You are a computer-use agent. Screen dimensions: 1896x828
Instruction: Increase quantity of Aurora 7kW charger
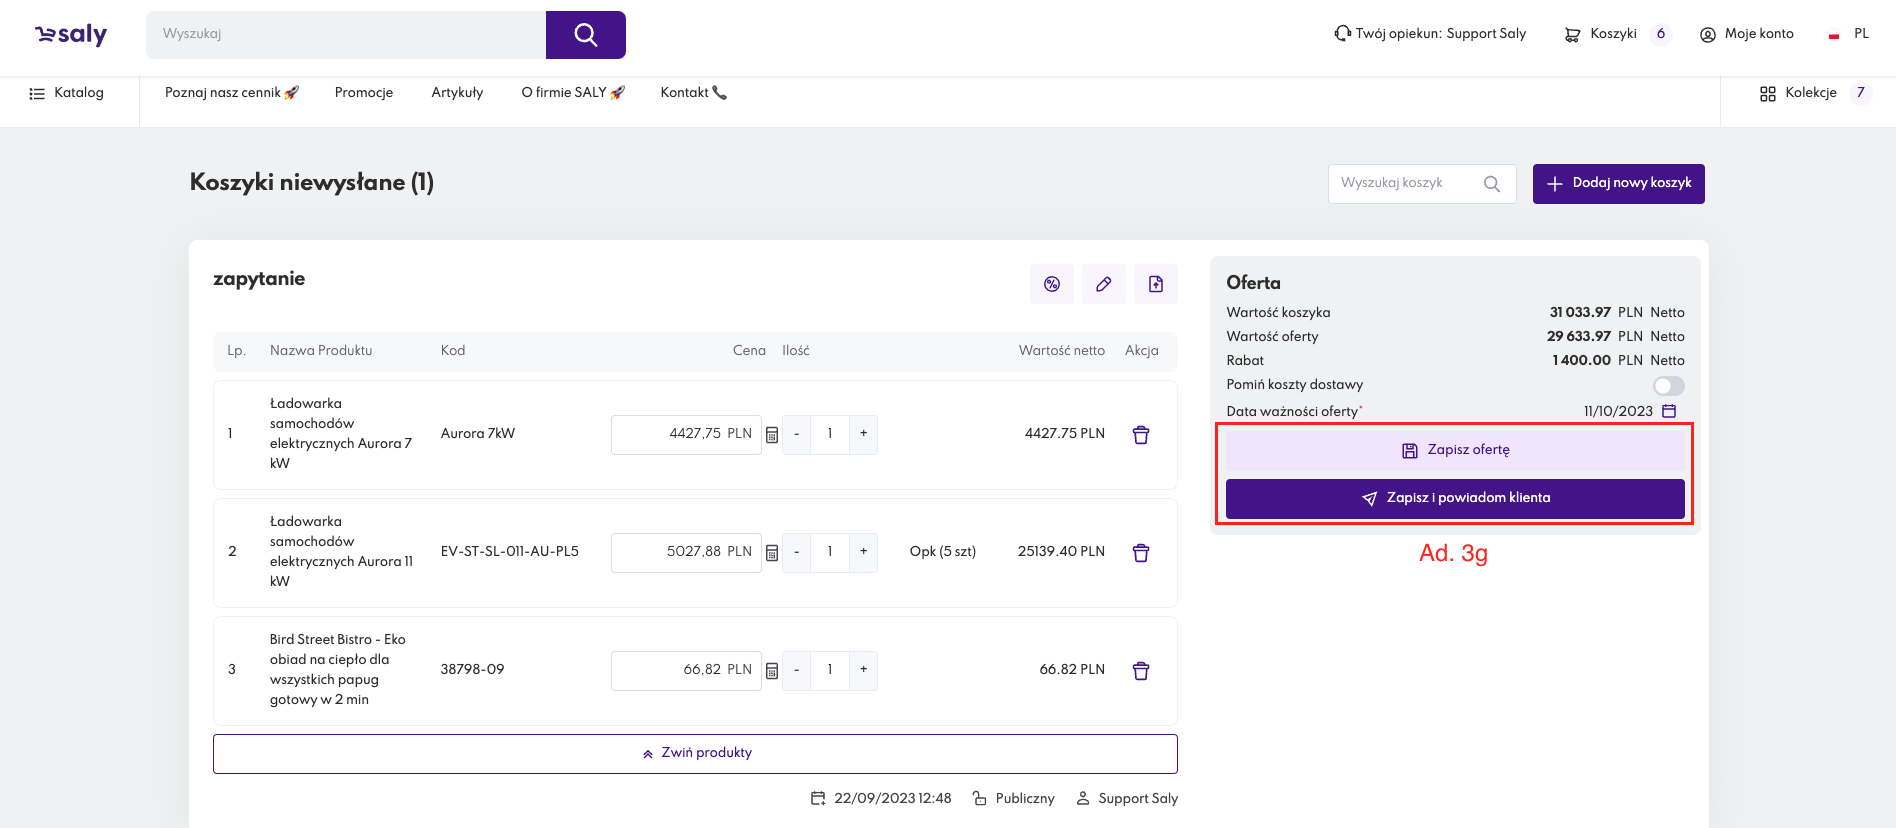tap(863, 434)
